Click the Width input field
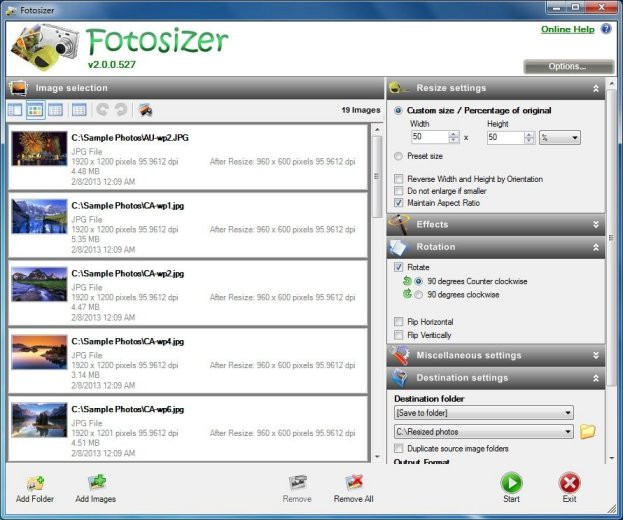The height and width of the screenshot is (520, 623). pyautogui.click(x=431, y=137)
